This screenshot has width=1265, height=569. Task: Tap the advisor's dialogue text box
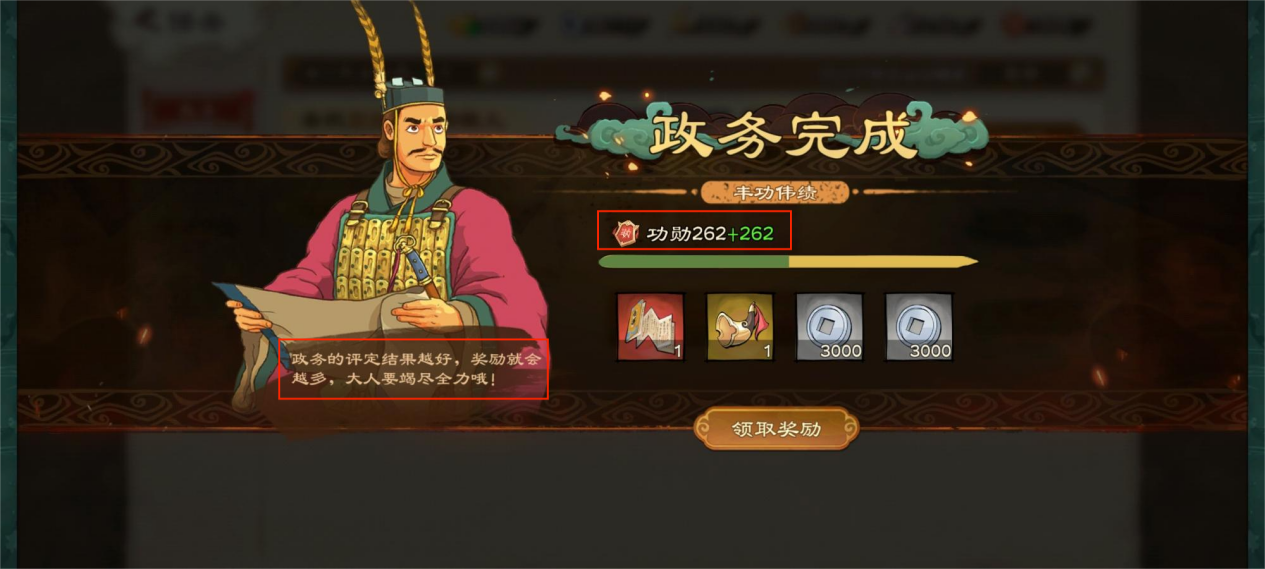tap(413, 370)
